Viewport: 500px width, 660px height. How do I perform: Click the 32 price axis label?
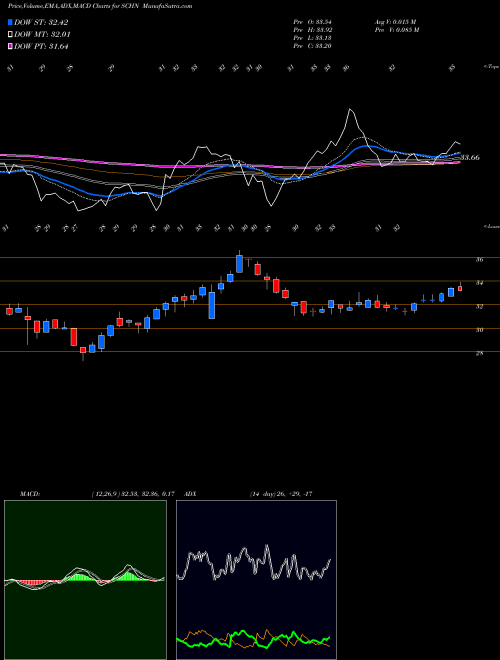pos(479,306)
